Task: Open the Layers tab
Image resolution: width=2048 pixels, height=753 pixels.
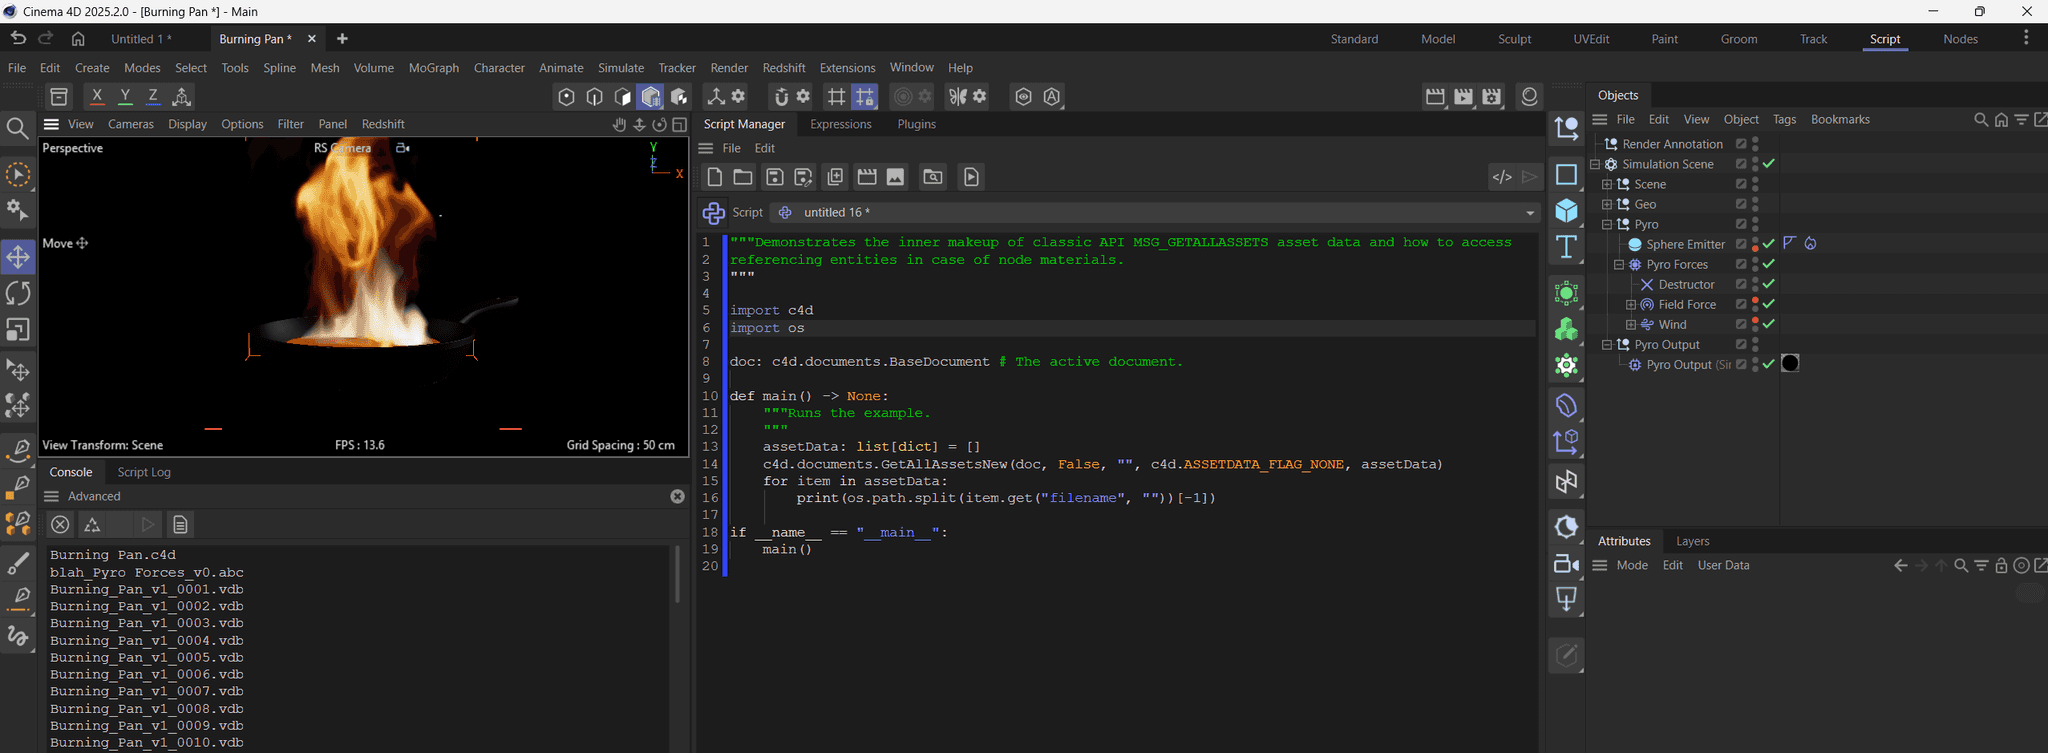Action: click(x=1692, y=541)
